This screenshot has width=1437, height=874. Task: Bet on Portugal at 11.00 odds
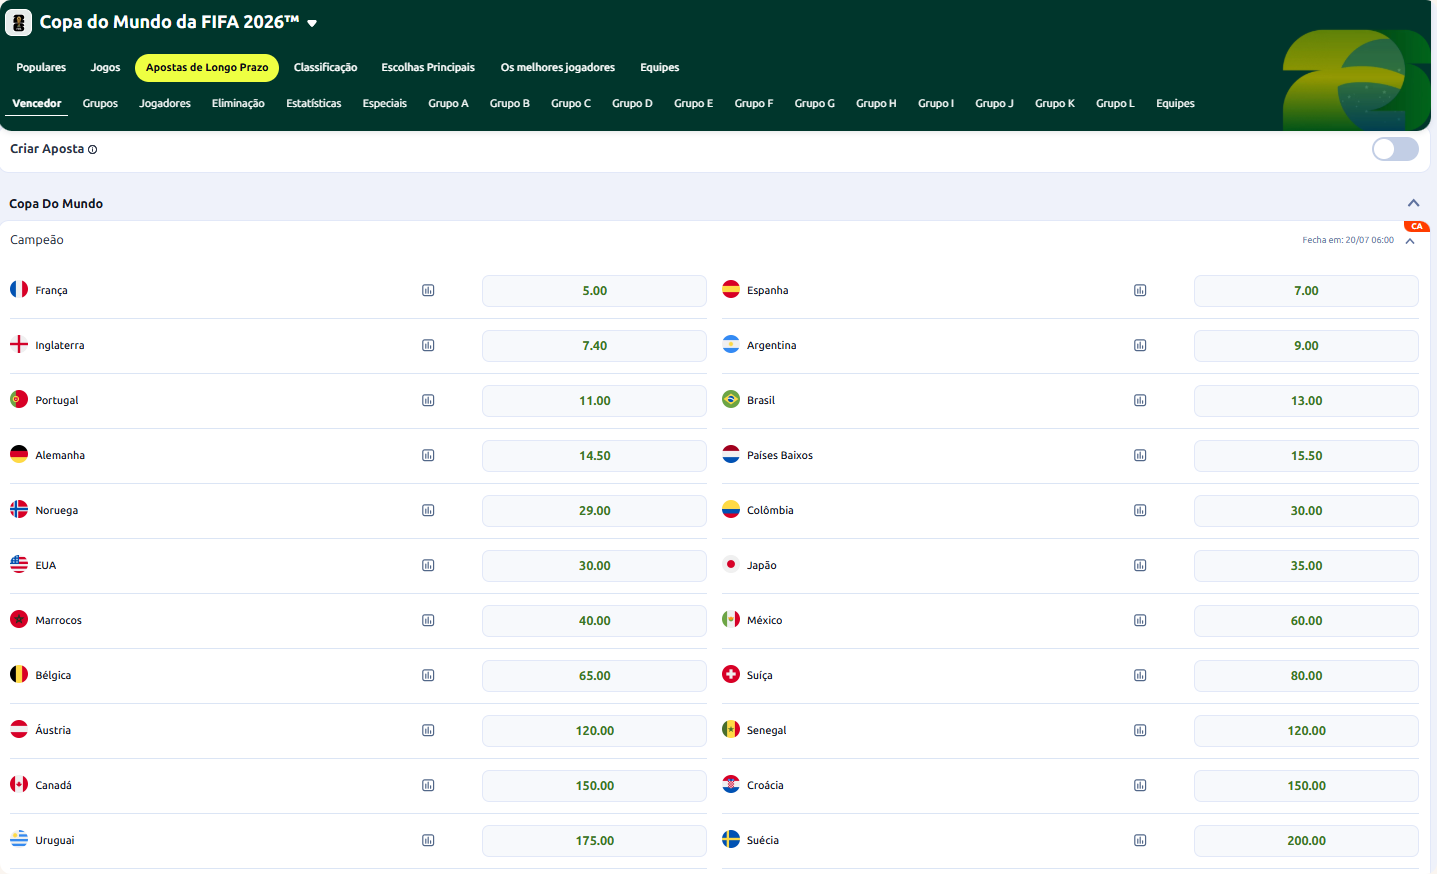click(x=594, y=401)
